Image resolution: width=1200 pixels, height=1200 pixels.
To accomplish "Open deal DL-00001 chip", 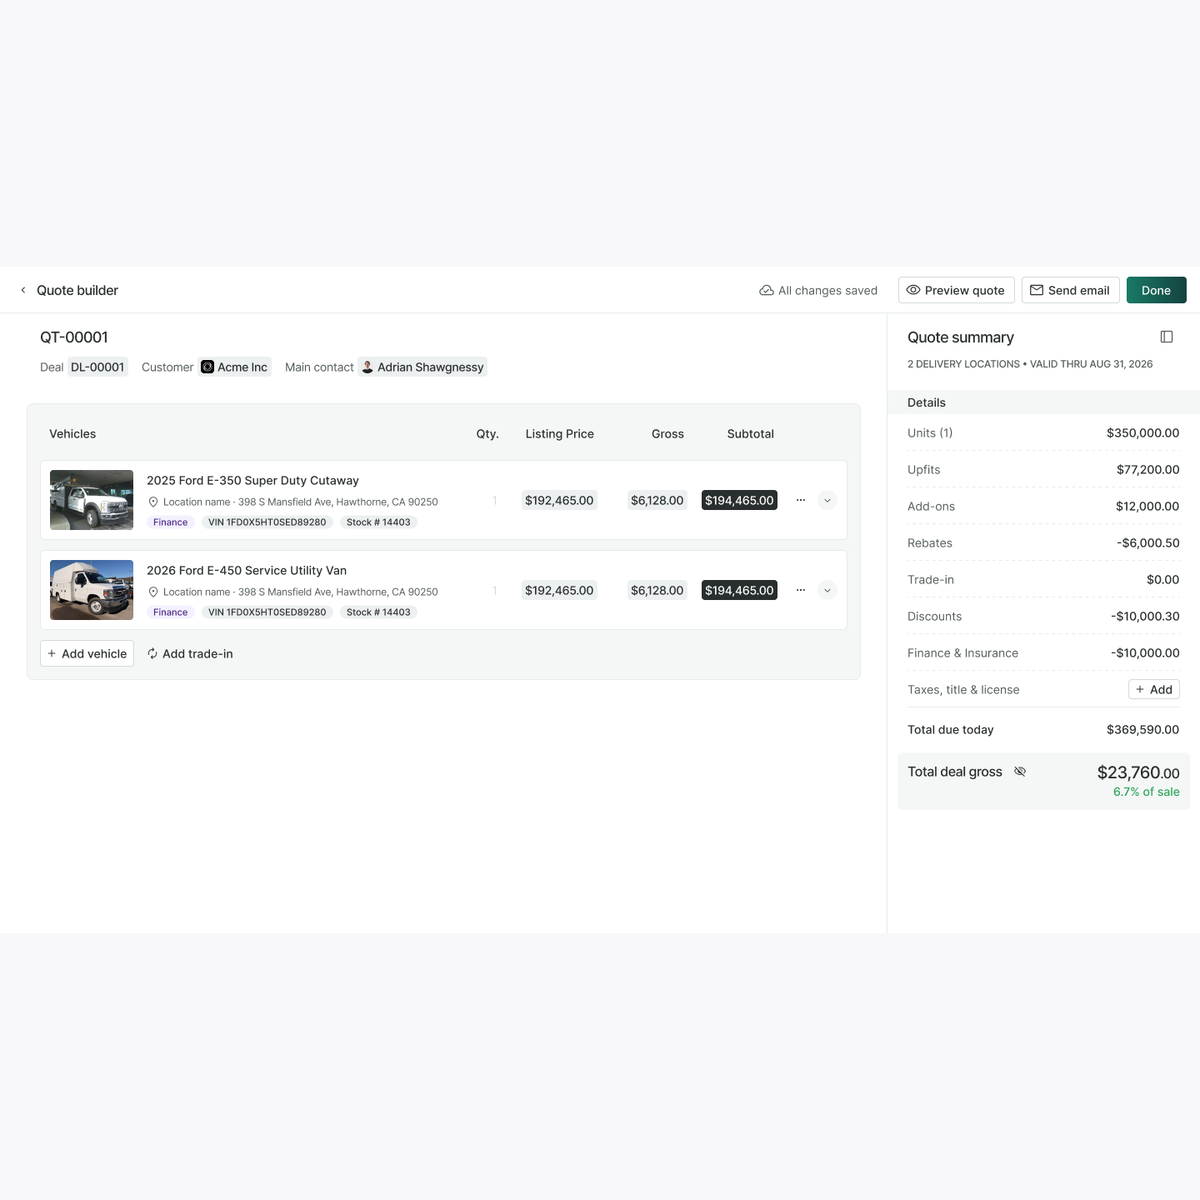I will [98, 367].
